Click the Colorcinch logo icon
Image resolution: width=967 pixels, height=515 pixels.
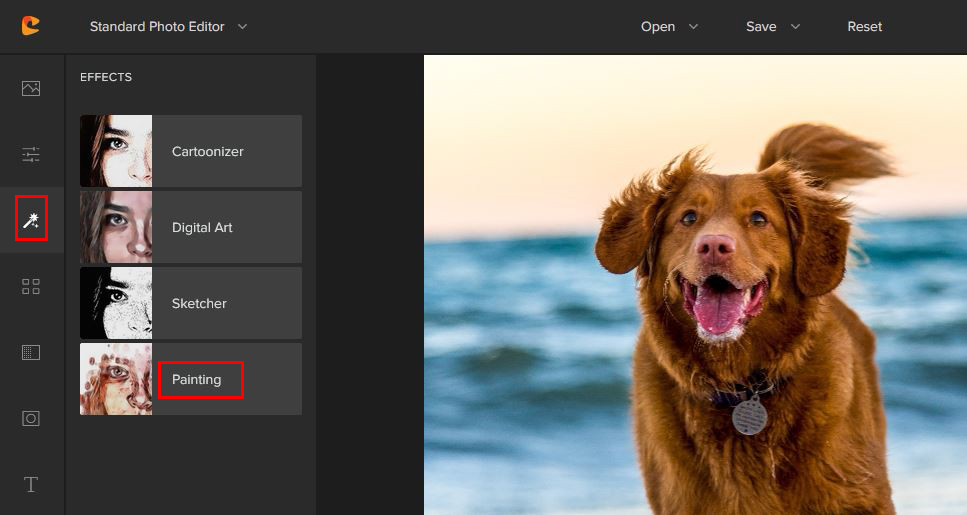coord(31,26)
